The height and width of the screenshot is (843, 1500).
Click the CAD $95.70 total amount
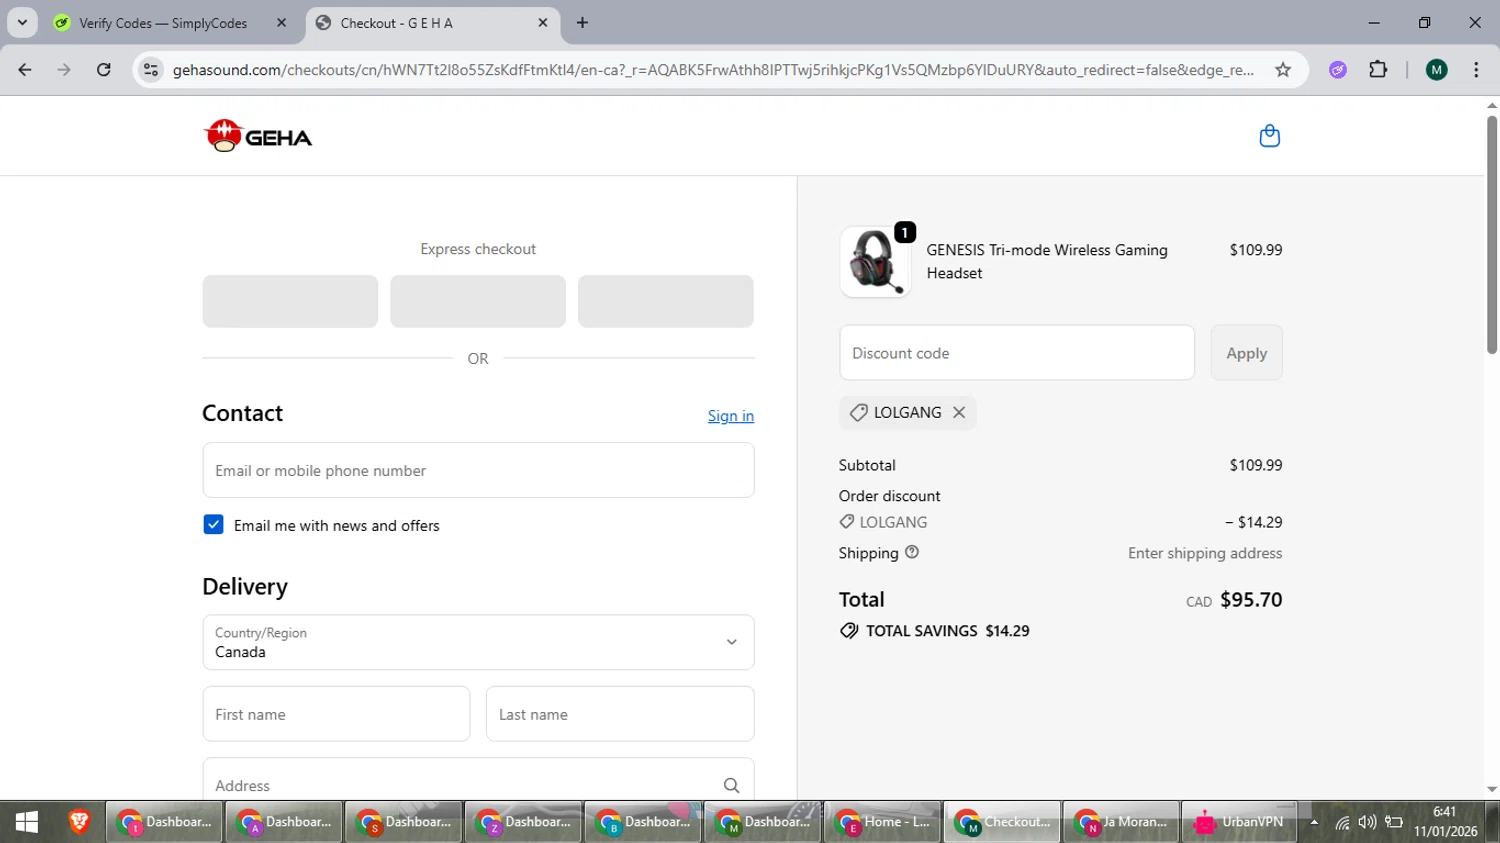click(x=1234, y=600)
